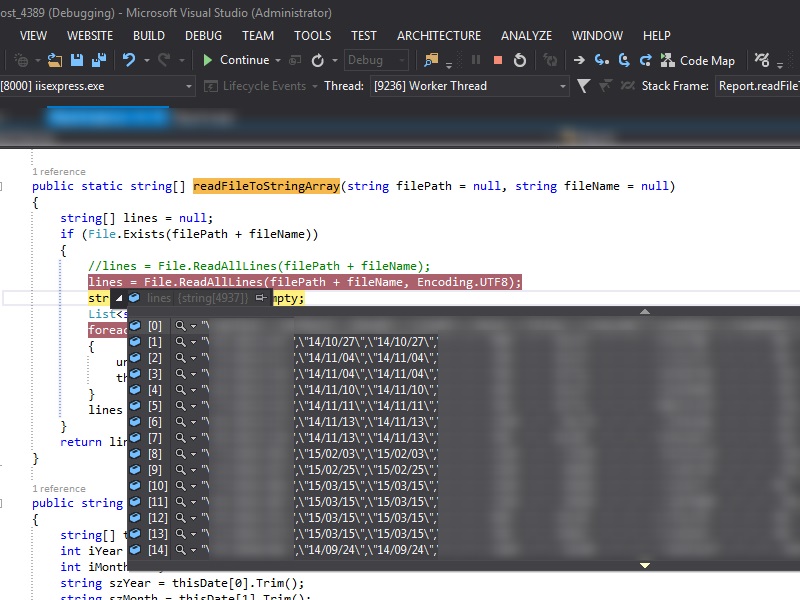Open the Continue dropdown arrow
The width and height of the screenshot is (800, 600).
[x=278, y=61]
